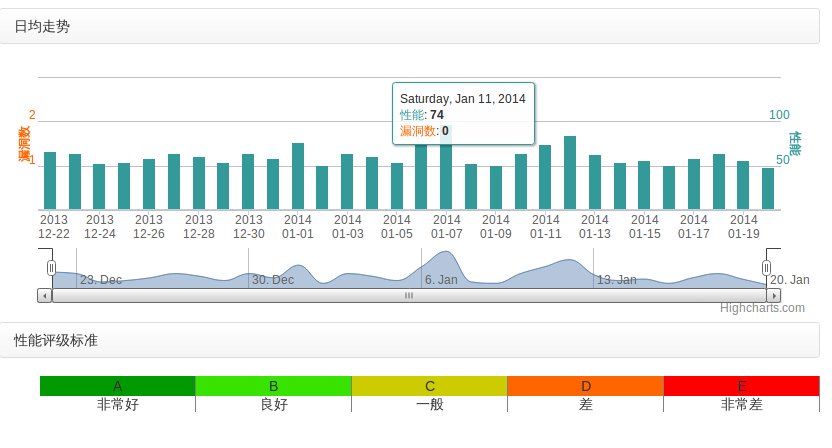Select the orange D rating swatch
The width and height of the screenshot is (832, 448).
click(x=585, y=386)
